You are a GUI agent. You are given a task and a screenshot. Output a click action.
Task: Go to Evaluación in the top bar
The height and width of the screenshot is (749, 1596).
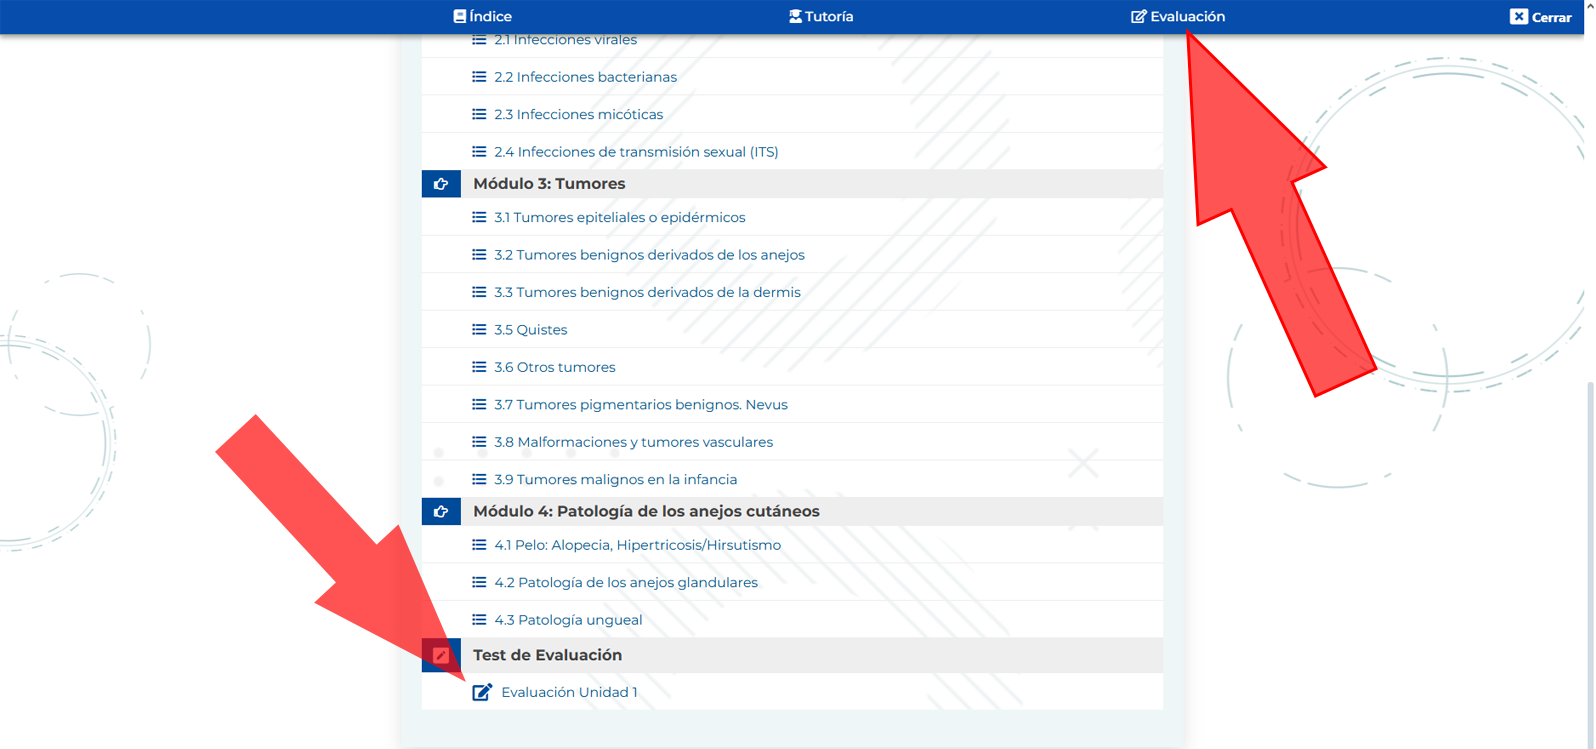coord(1177,17)
